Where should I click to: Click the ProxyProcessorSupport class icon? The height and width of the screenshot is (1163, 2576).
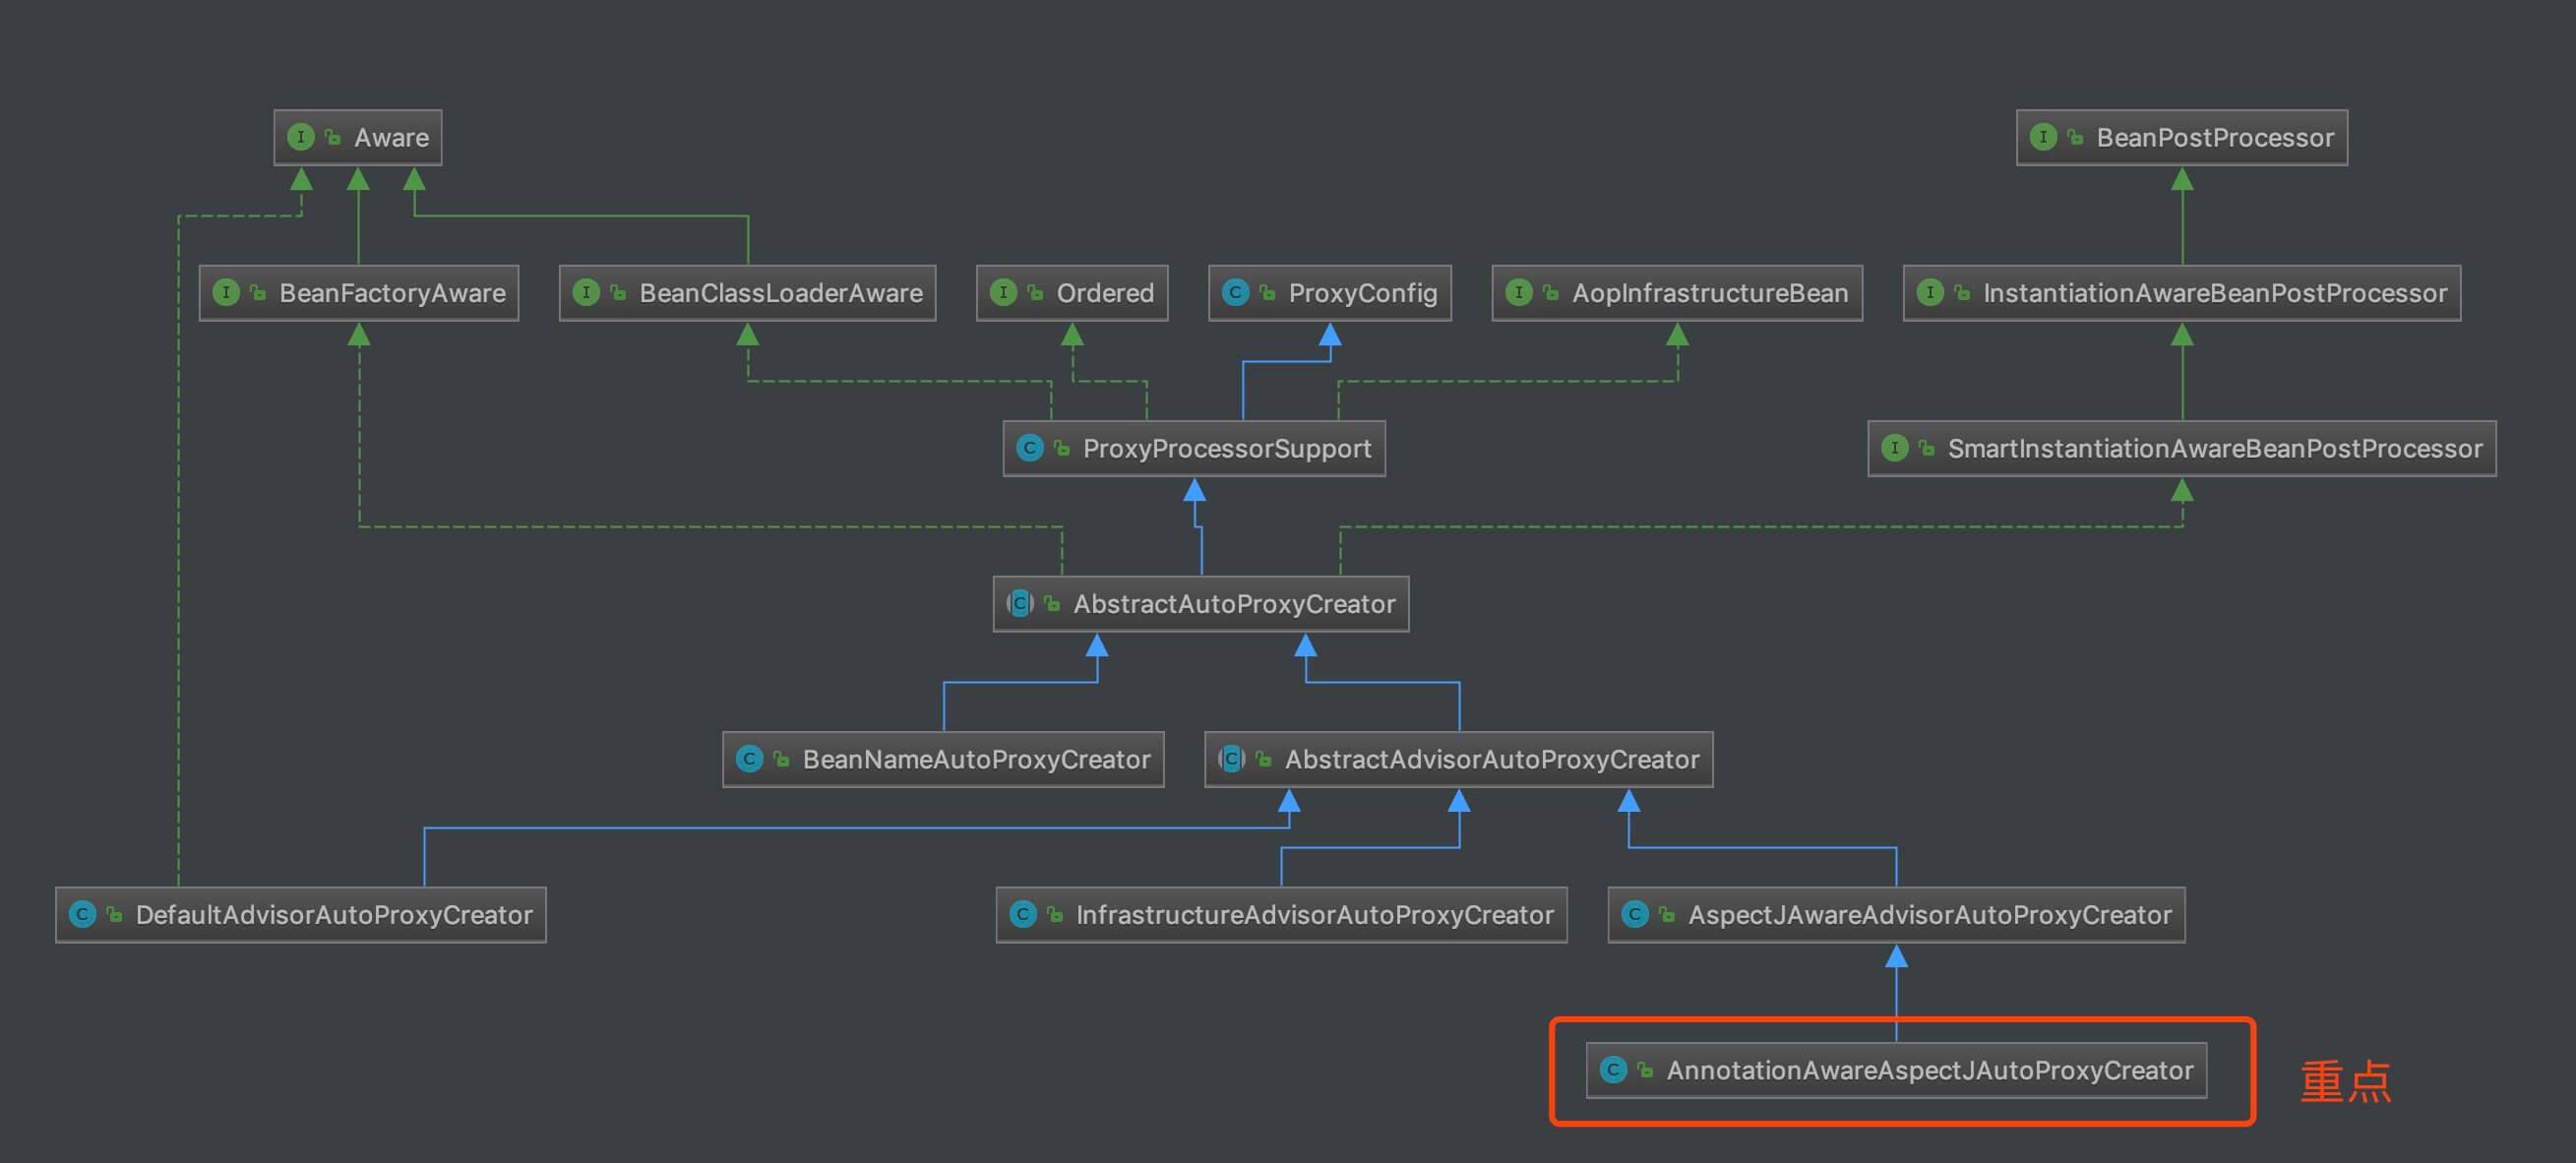pos(1029,448)
